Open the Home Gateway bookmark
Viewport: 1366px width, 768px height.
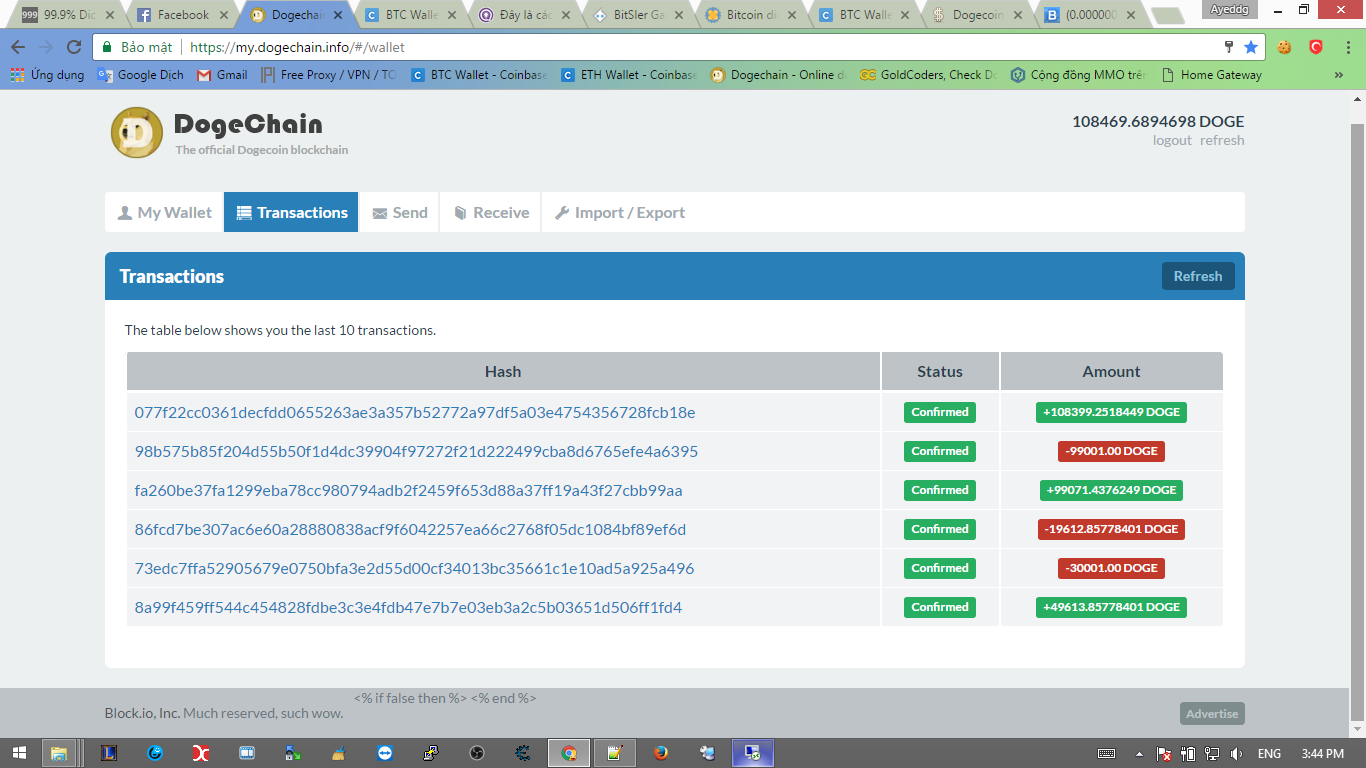1211,75
